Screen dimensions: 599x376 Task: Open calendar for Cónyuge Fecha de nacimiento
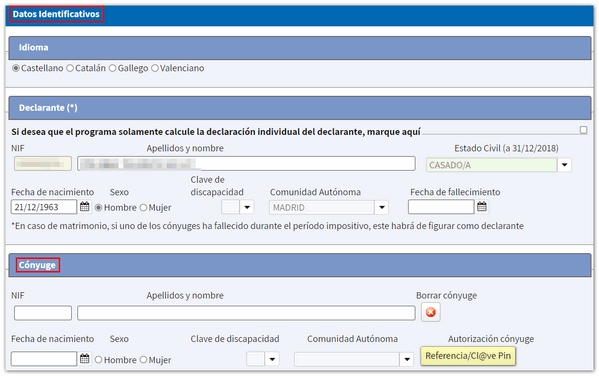(84, 359)
